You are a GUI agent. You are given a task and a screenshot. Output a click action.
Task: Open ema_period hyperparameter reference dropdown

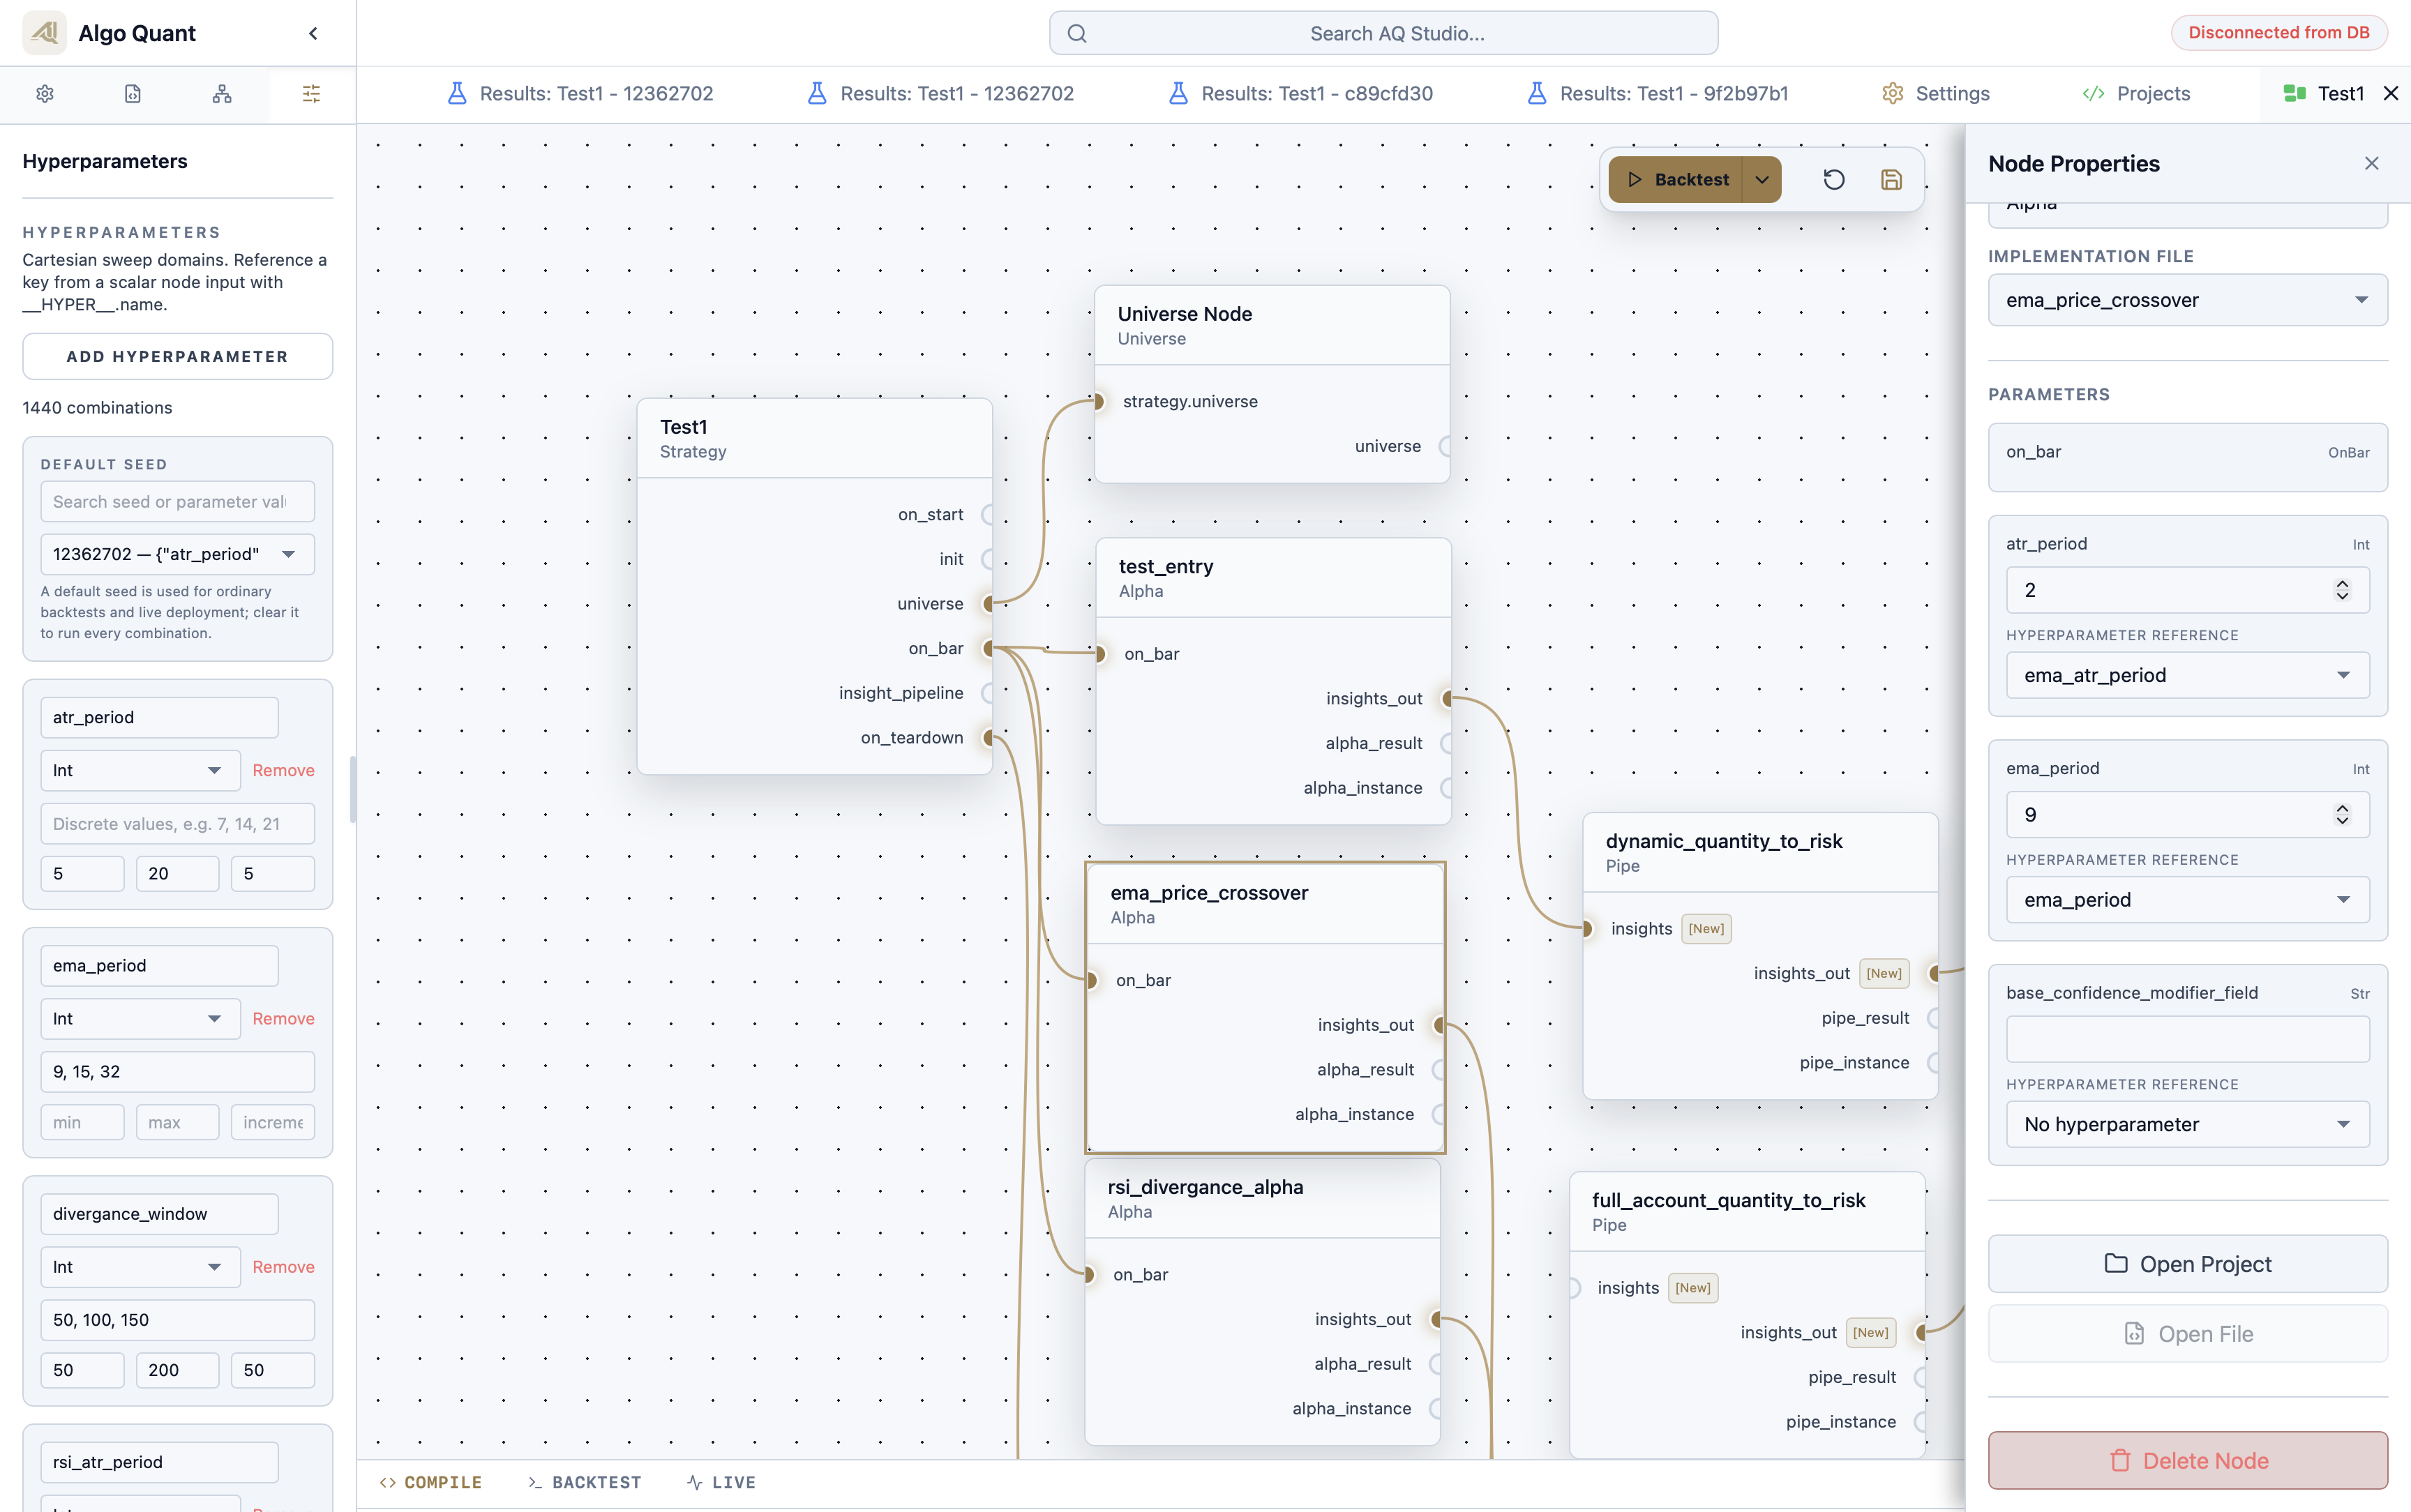click(2187, 900)
